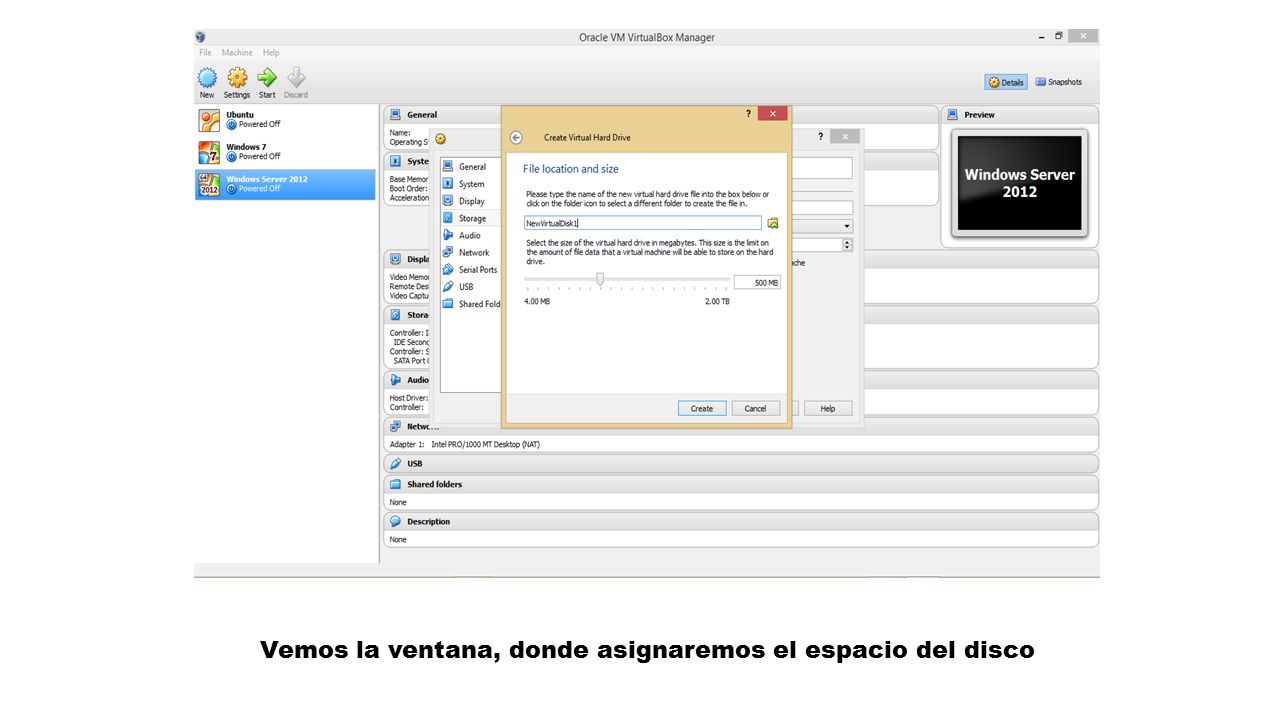Click the USB section header
The width and height of the screenshot is (1280, 720).
pyautogui.click(x=741, y=464)
